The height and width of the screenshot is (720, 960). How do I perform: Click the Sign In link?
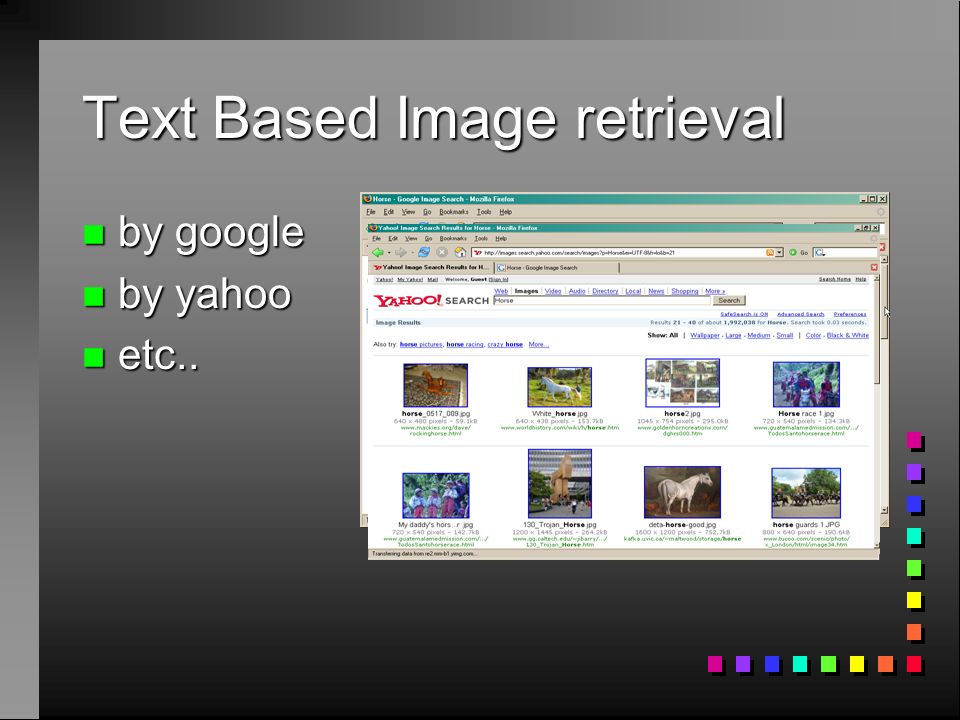[498, 279]
